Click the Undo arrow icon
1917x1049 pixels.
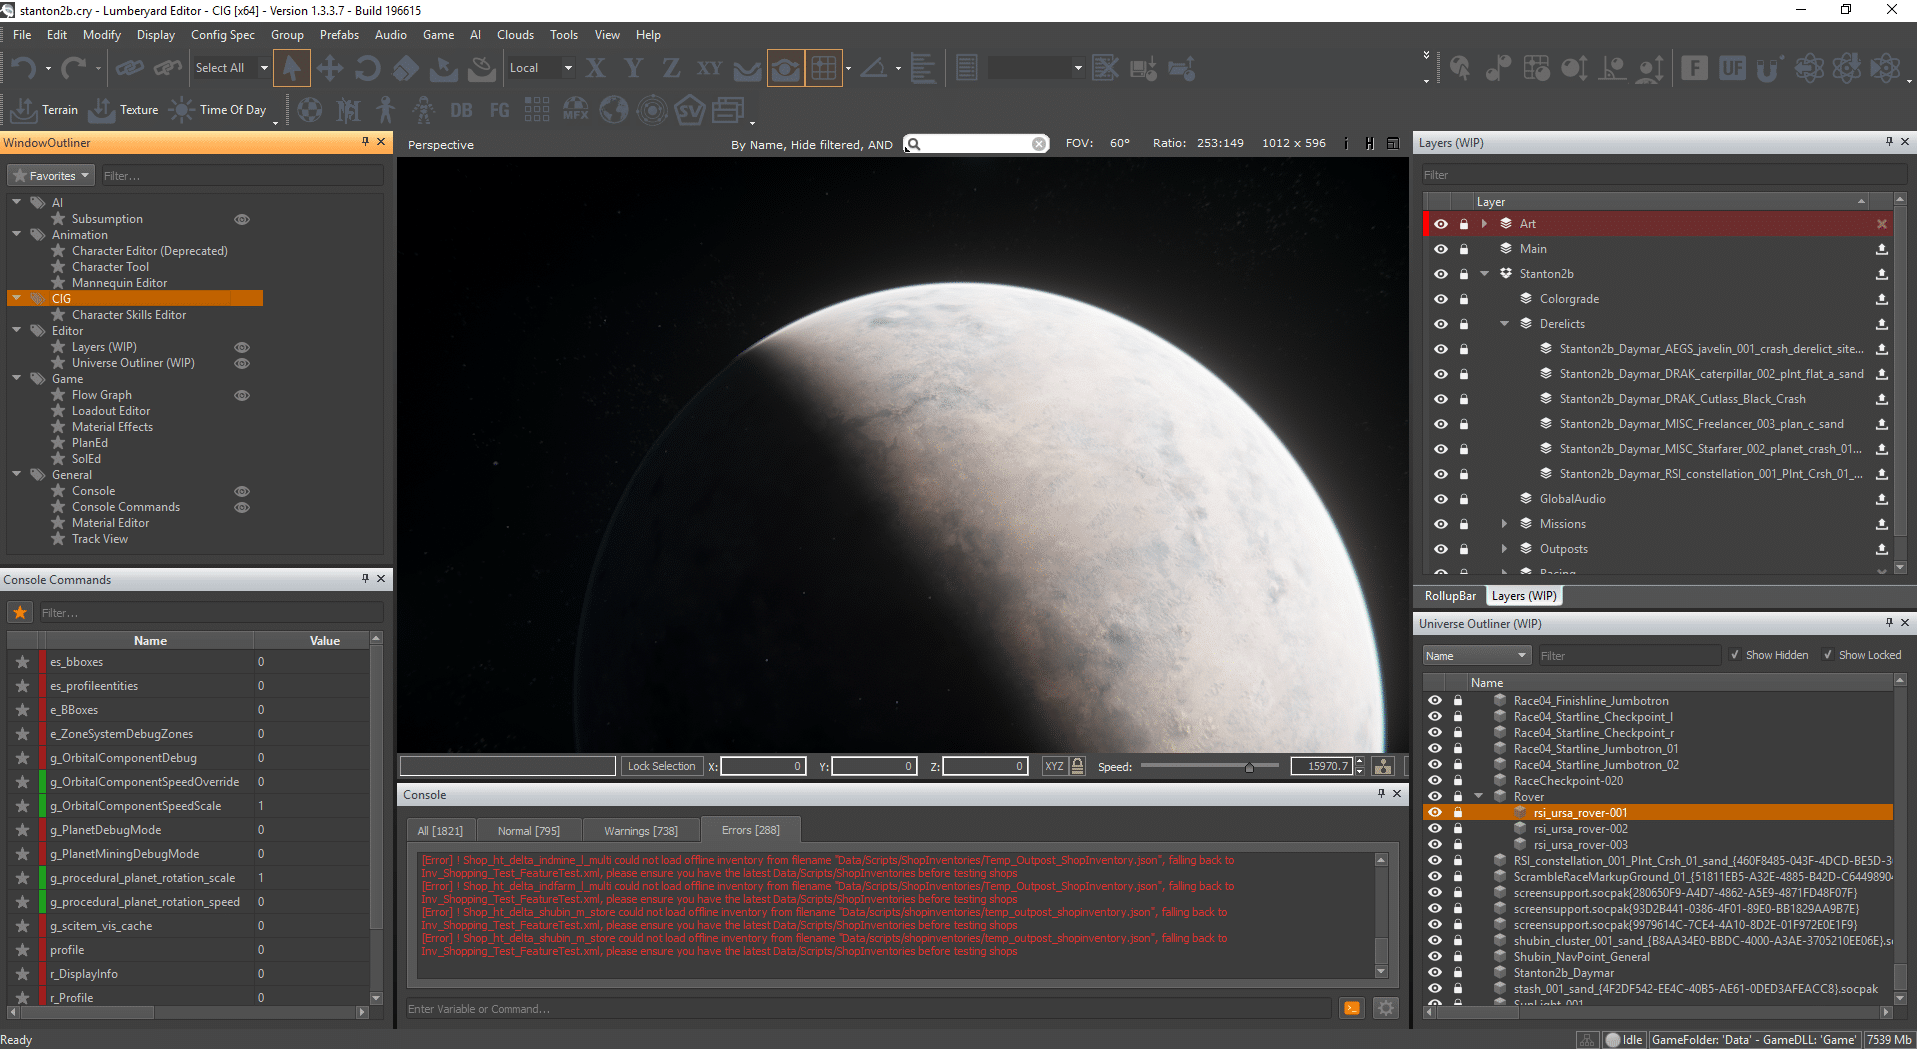click(x=24, y=68)
